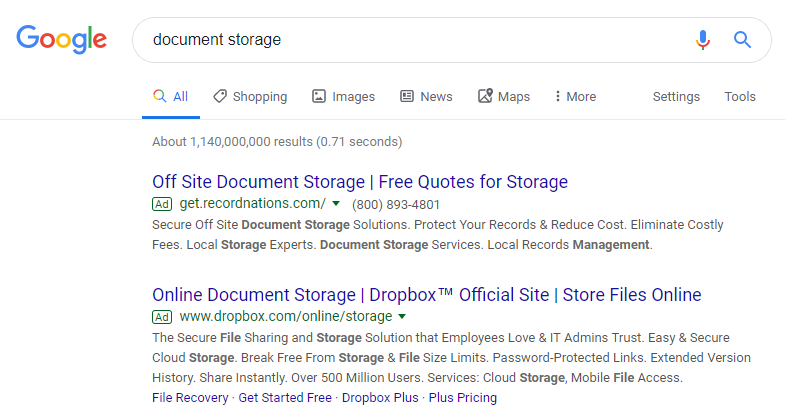Open the Plus Pricing sitelink
Screen dimensions: 785x419
click(x=462, y=398)
